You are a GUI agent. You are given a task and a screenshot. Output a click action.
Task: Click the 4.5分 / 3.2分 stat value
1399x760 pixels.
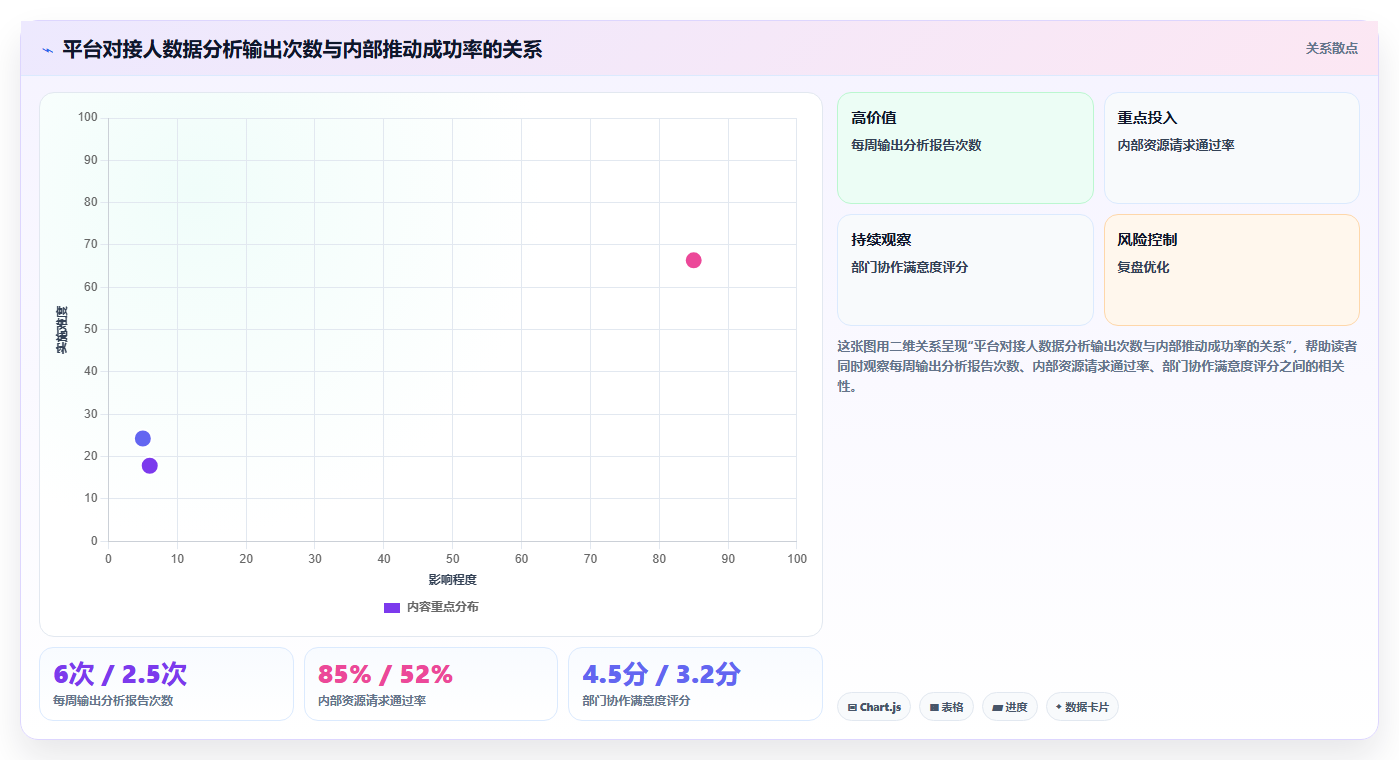pos(661,674)
